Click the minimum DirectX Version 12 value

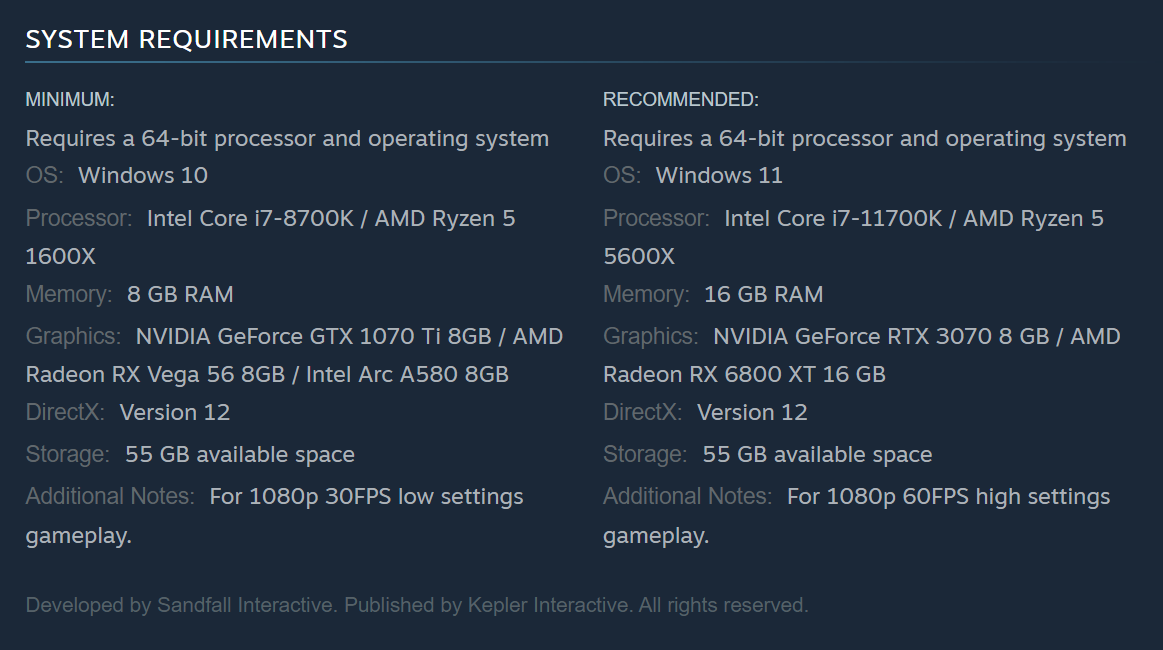175,412
